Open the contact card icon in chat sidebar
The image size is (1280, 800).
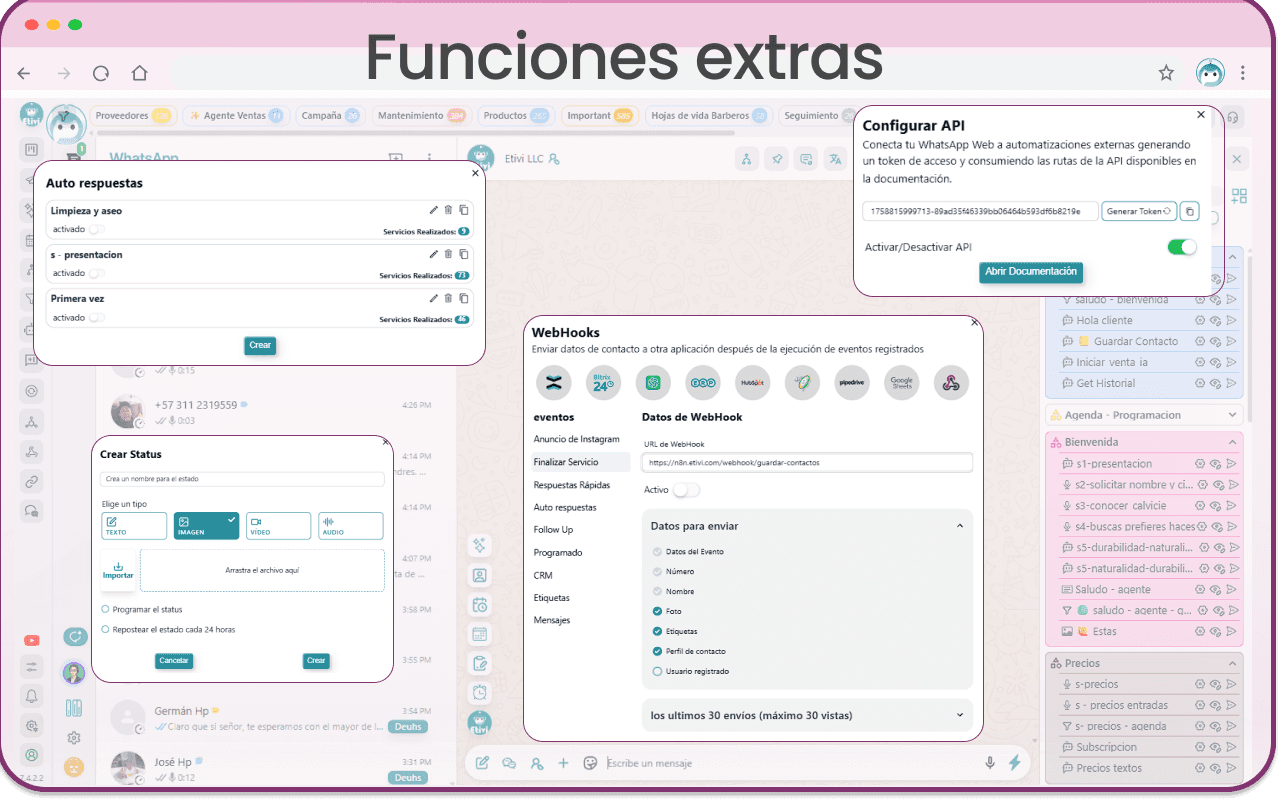pos(479,575)
